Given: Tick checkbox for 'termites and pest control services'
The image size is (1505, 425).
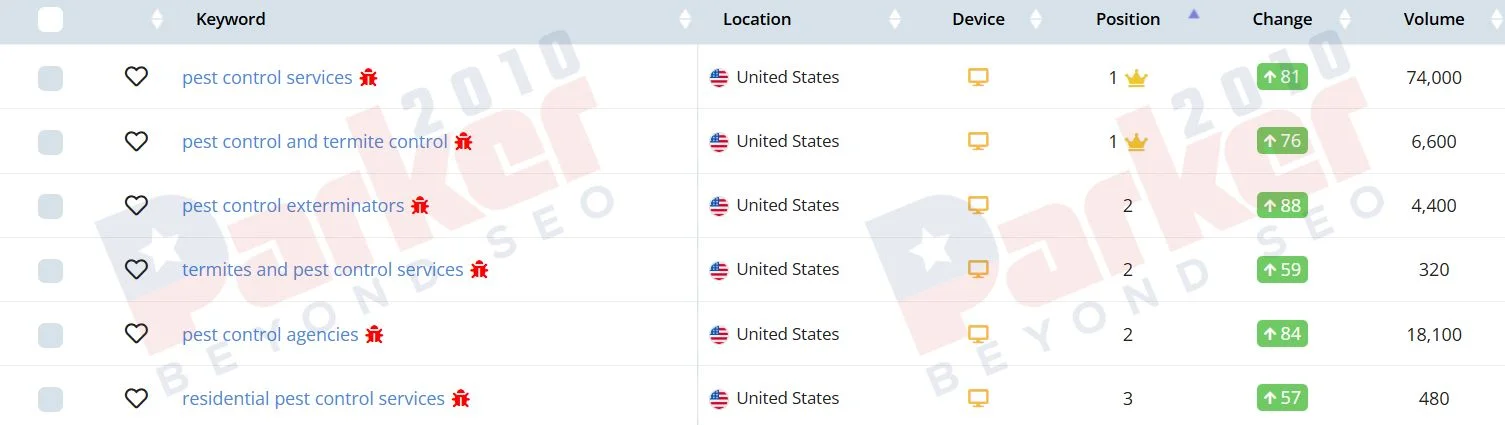Looking at the screenshot, I should (x=50, y=270).
